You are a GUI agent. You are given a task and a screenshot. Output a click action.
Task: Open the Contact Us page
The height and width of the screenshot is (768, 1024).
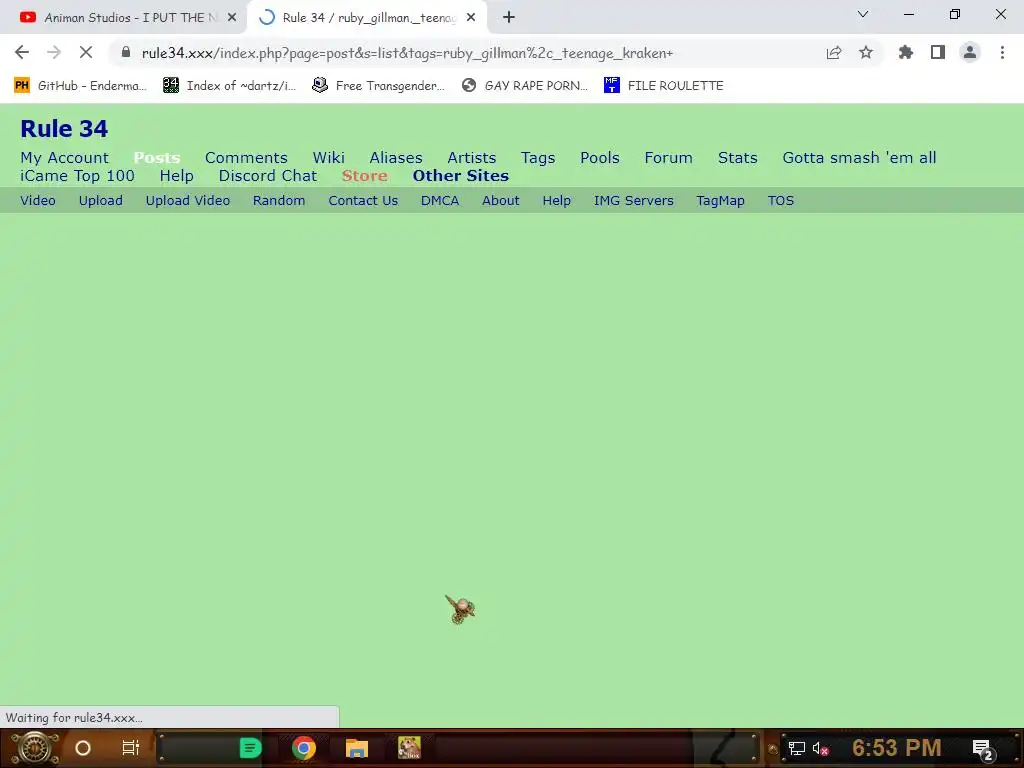(363, 200)
